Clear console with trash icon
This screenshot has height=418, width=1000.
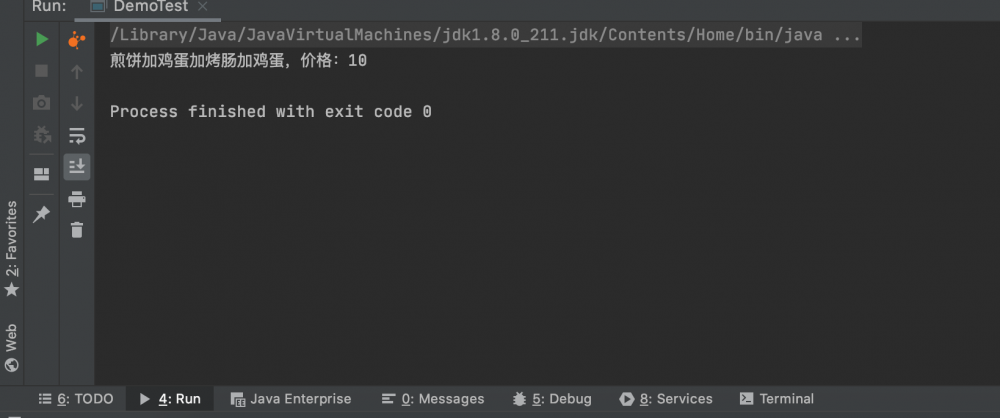pos(77,230)
